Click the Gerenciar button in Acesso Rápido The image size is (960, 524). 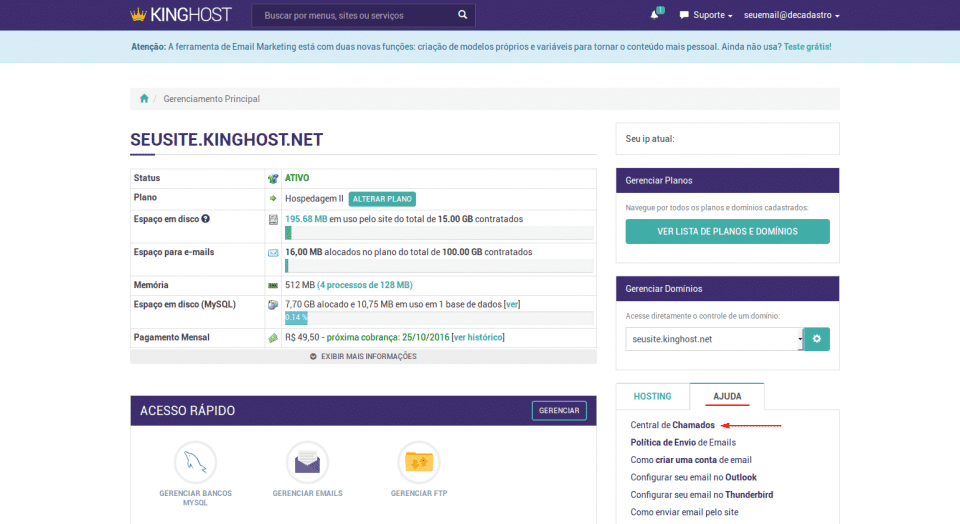(x=559, y=411)
